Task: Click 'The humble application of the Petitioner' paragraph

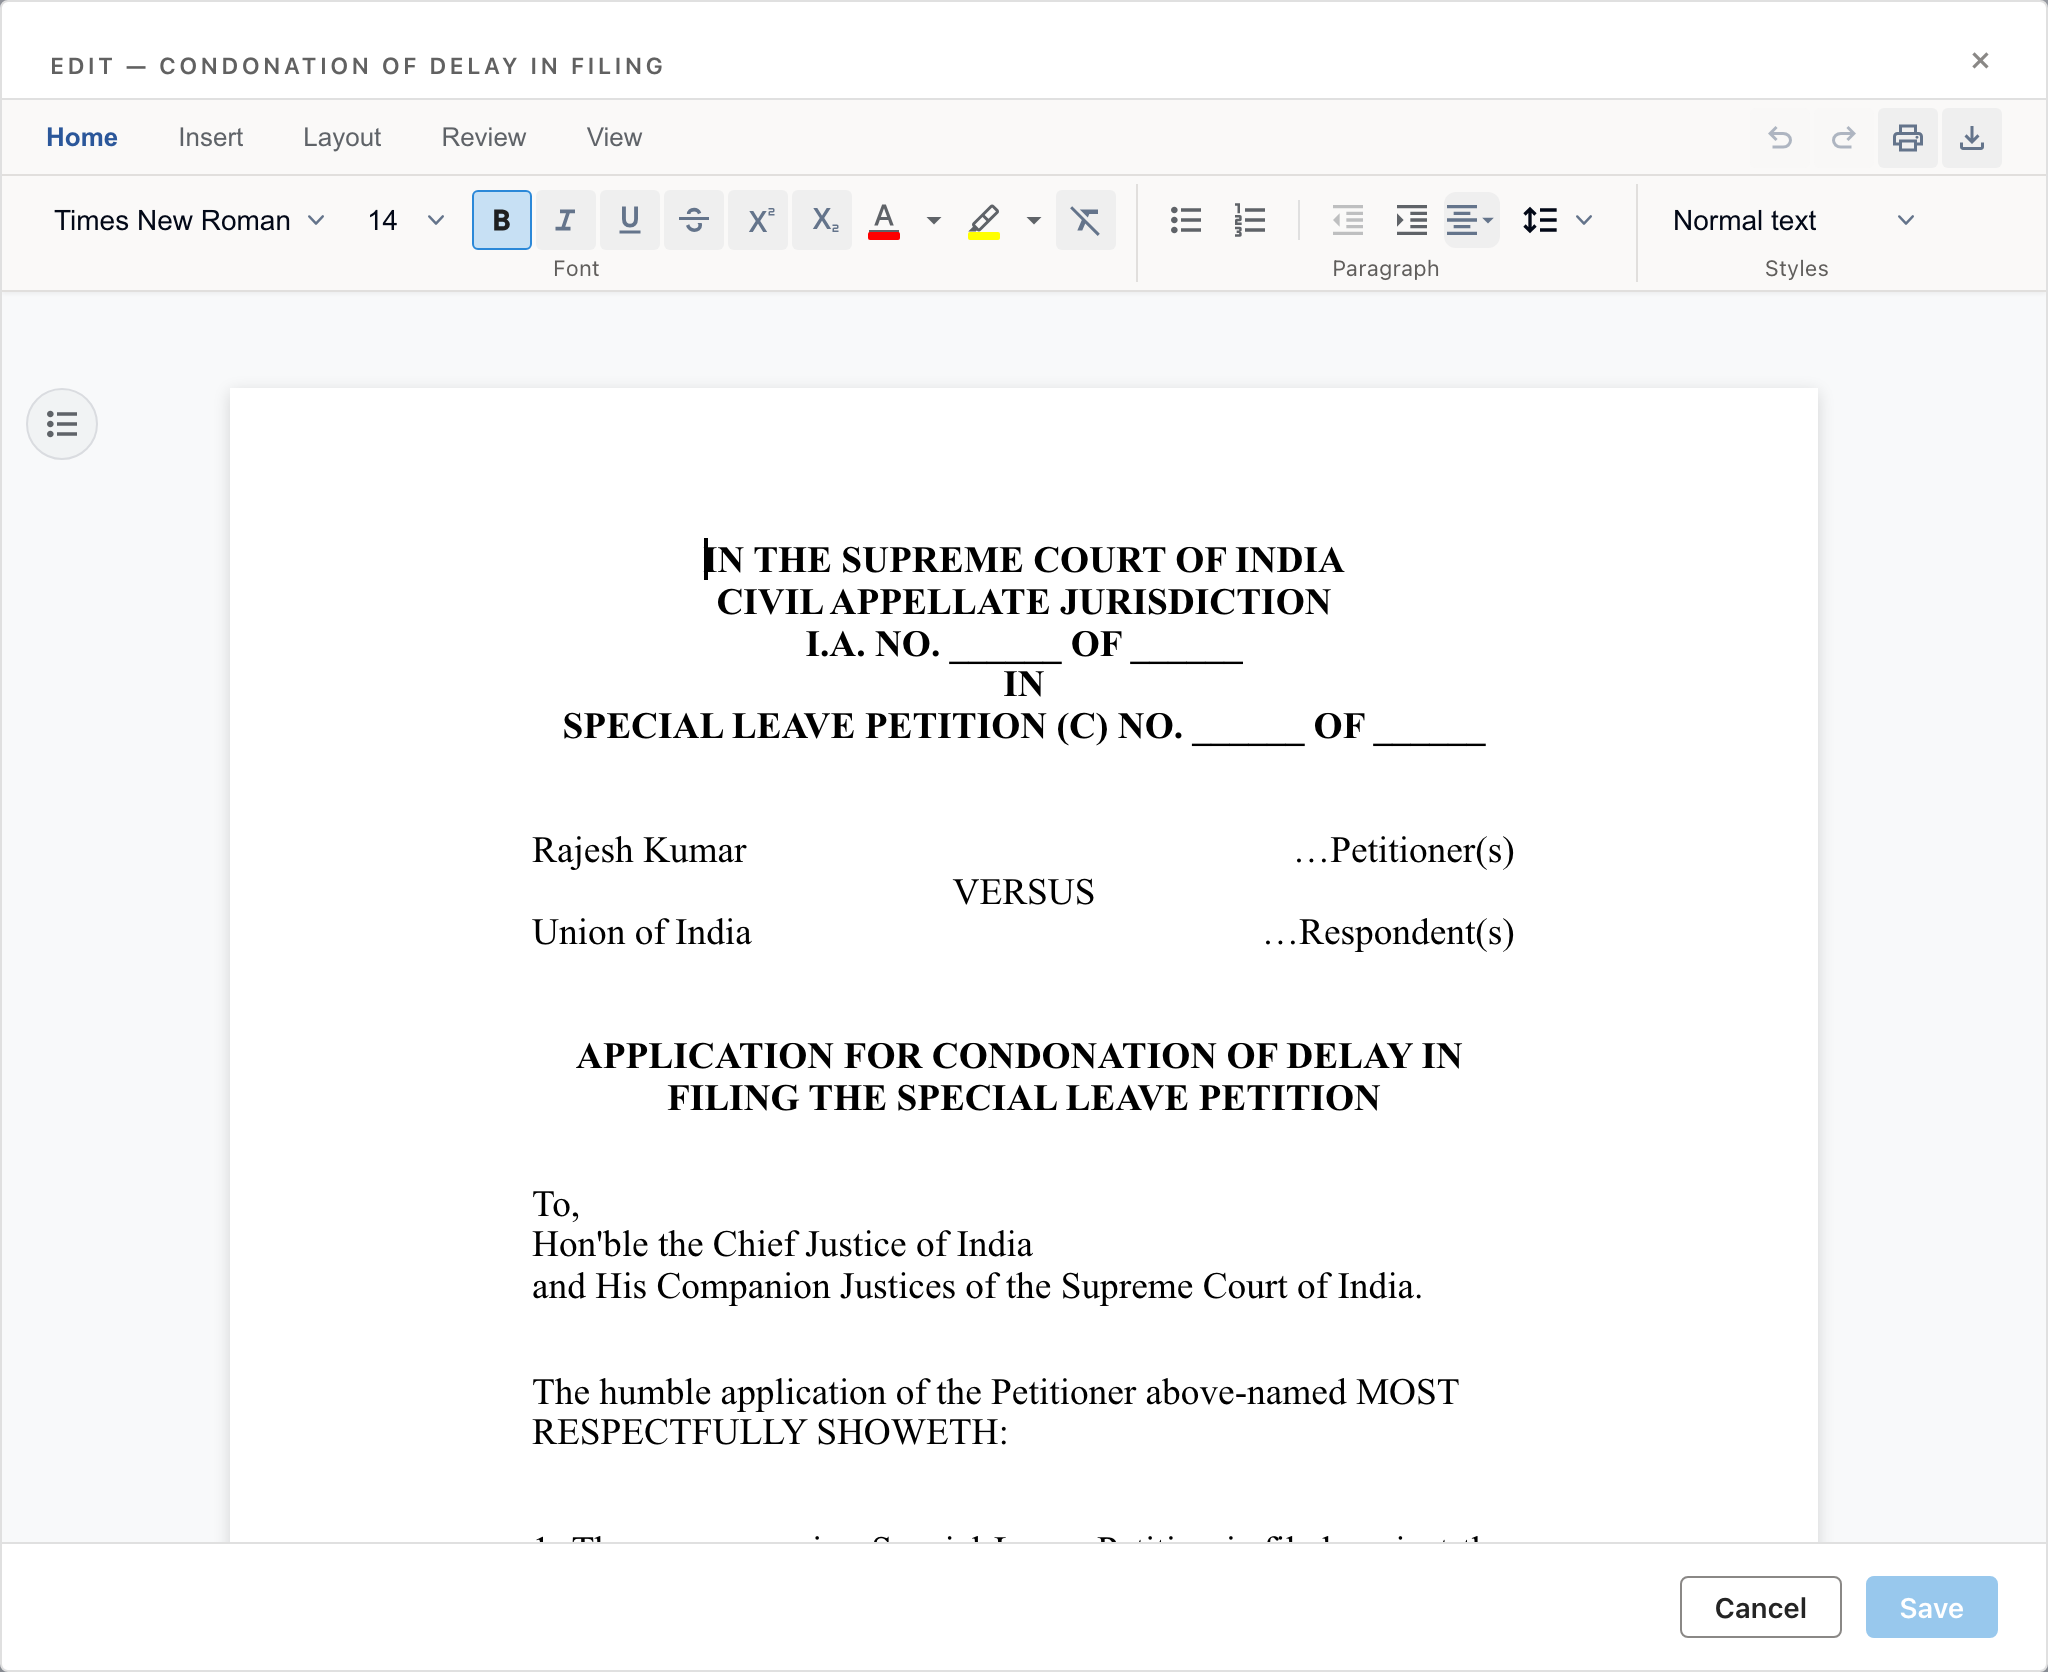Action: (995, 1392)
